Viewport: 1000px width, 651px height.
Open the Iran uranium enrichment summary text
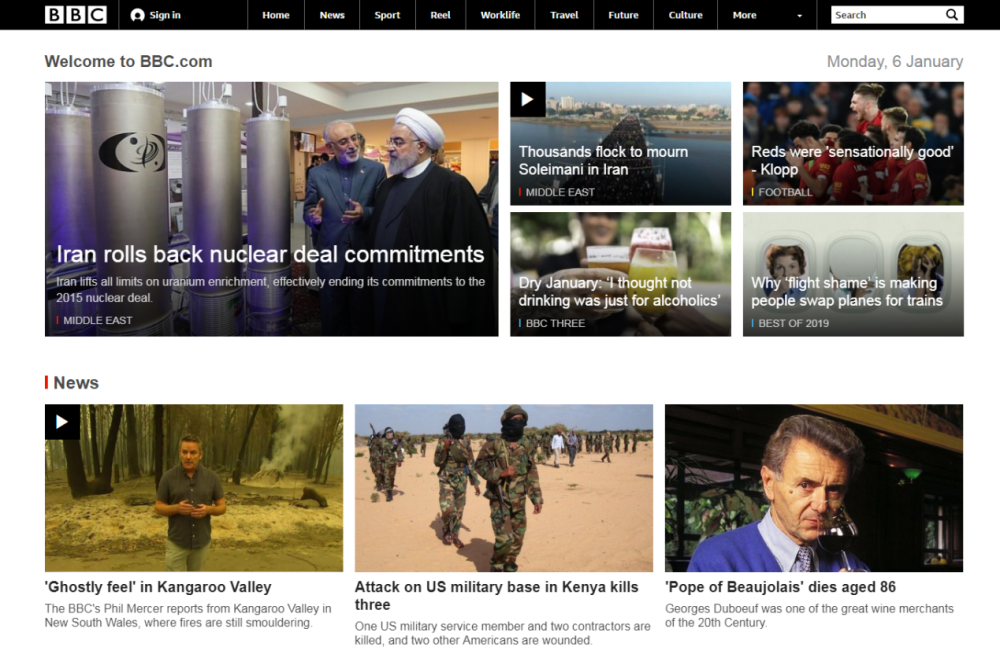point(270,289)
